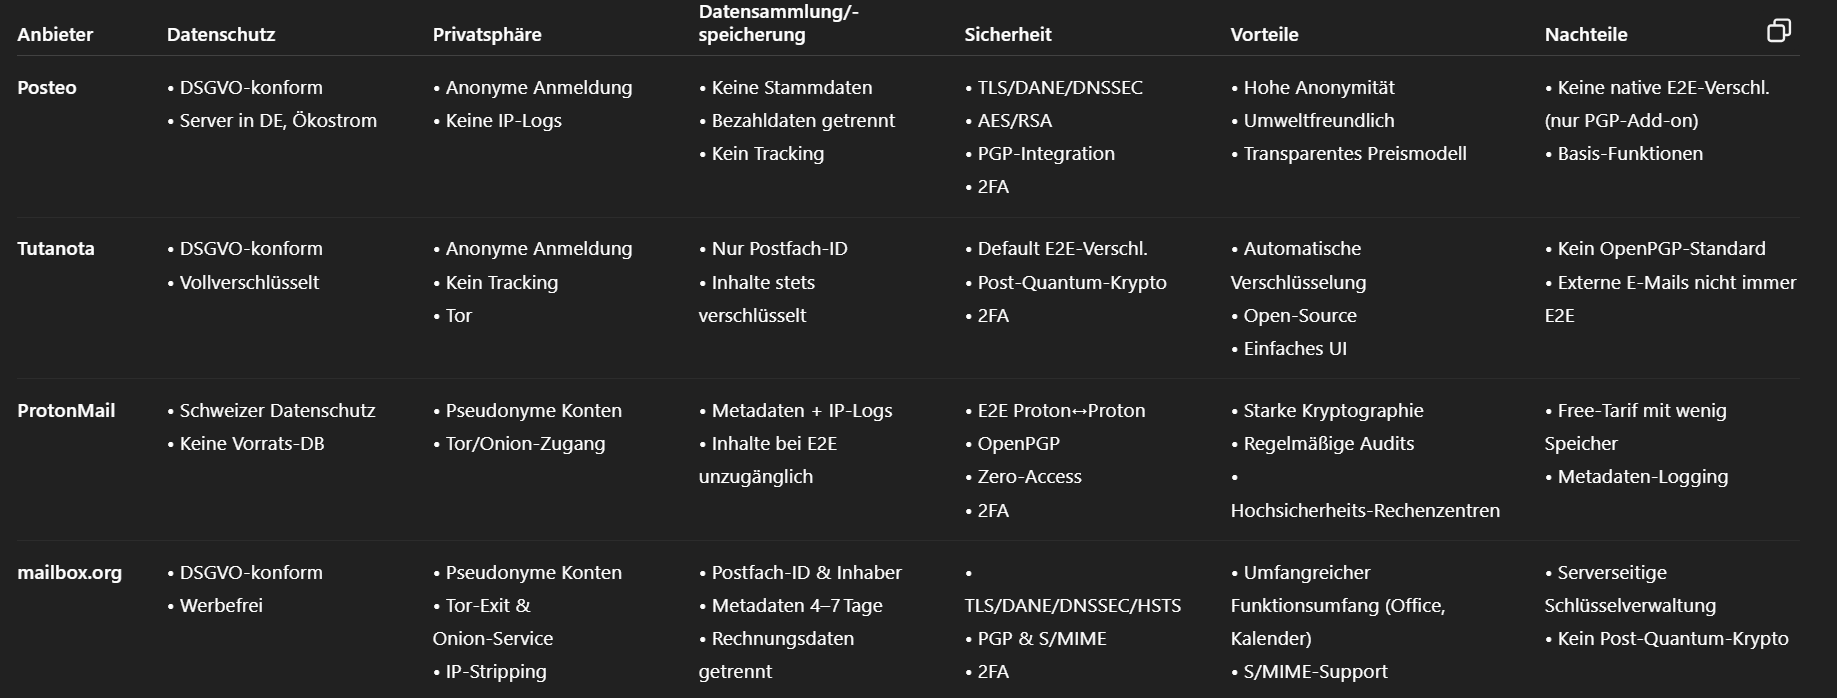Click the "Kein OpenPGP-Standard" disadvantage

(x=1661, y=248)
